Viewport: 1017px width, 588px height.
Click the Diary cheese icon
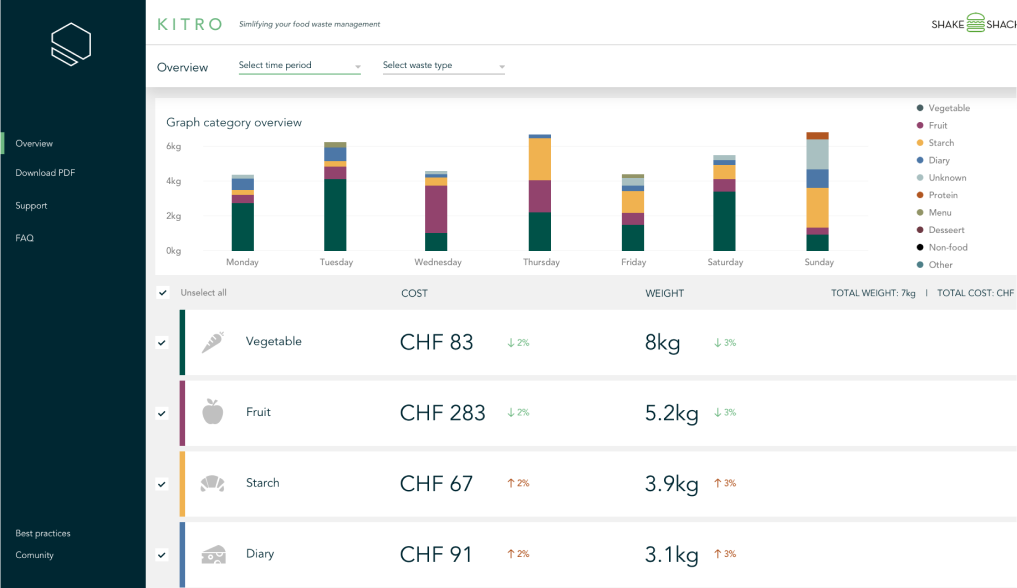tap(213, 554)
